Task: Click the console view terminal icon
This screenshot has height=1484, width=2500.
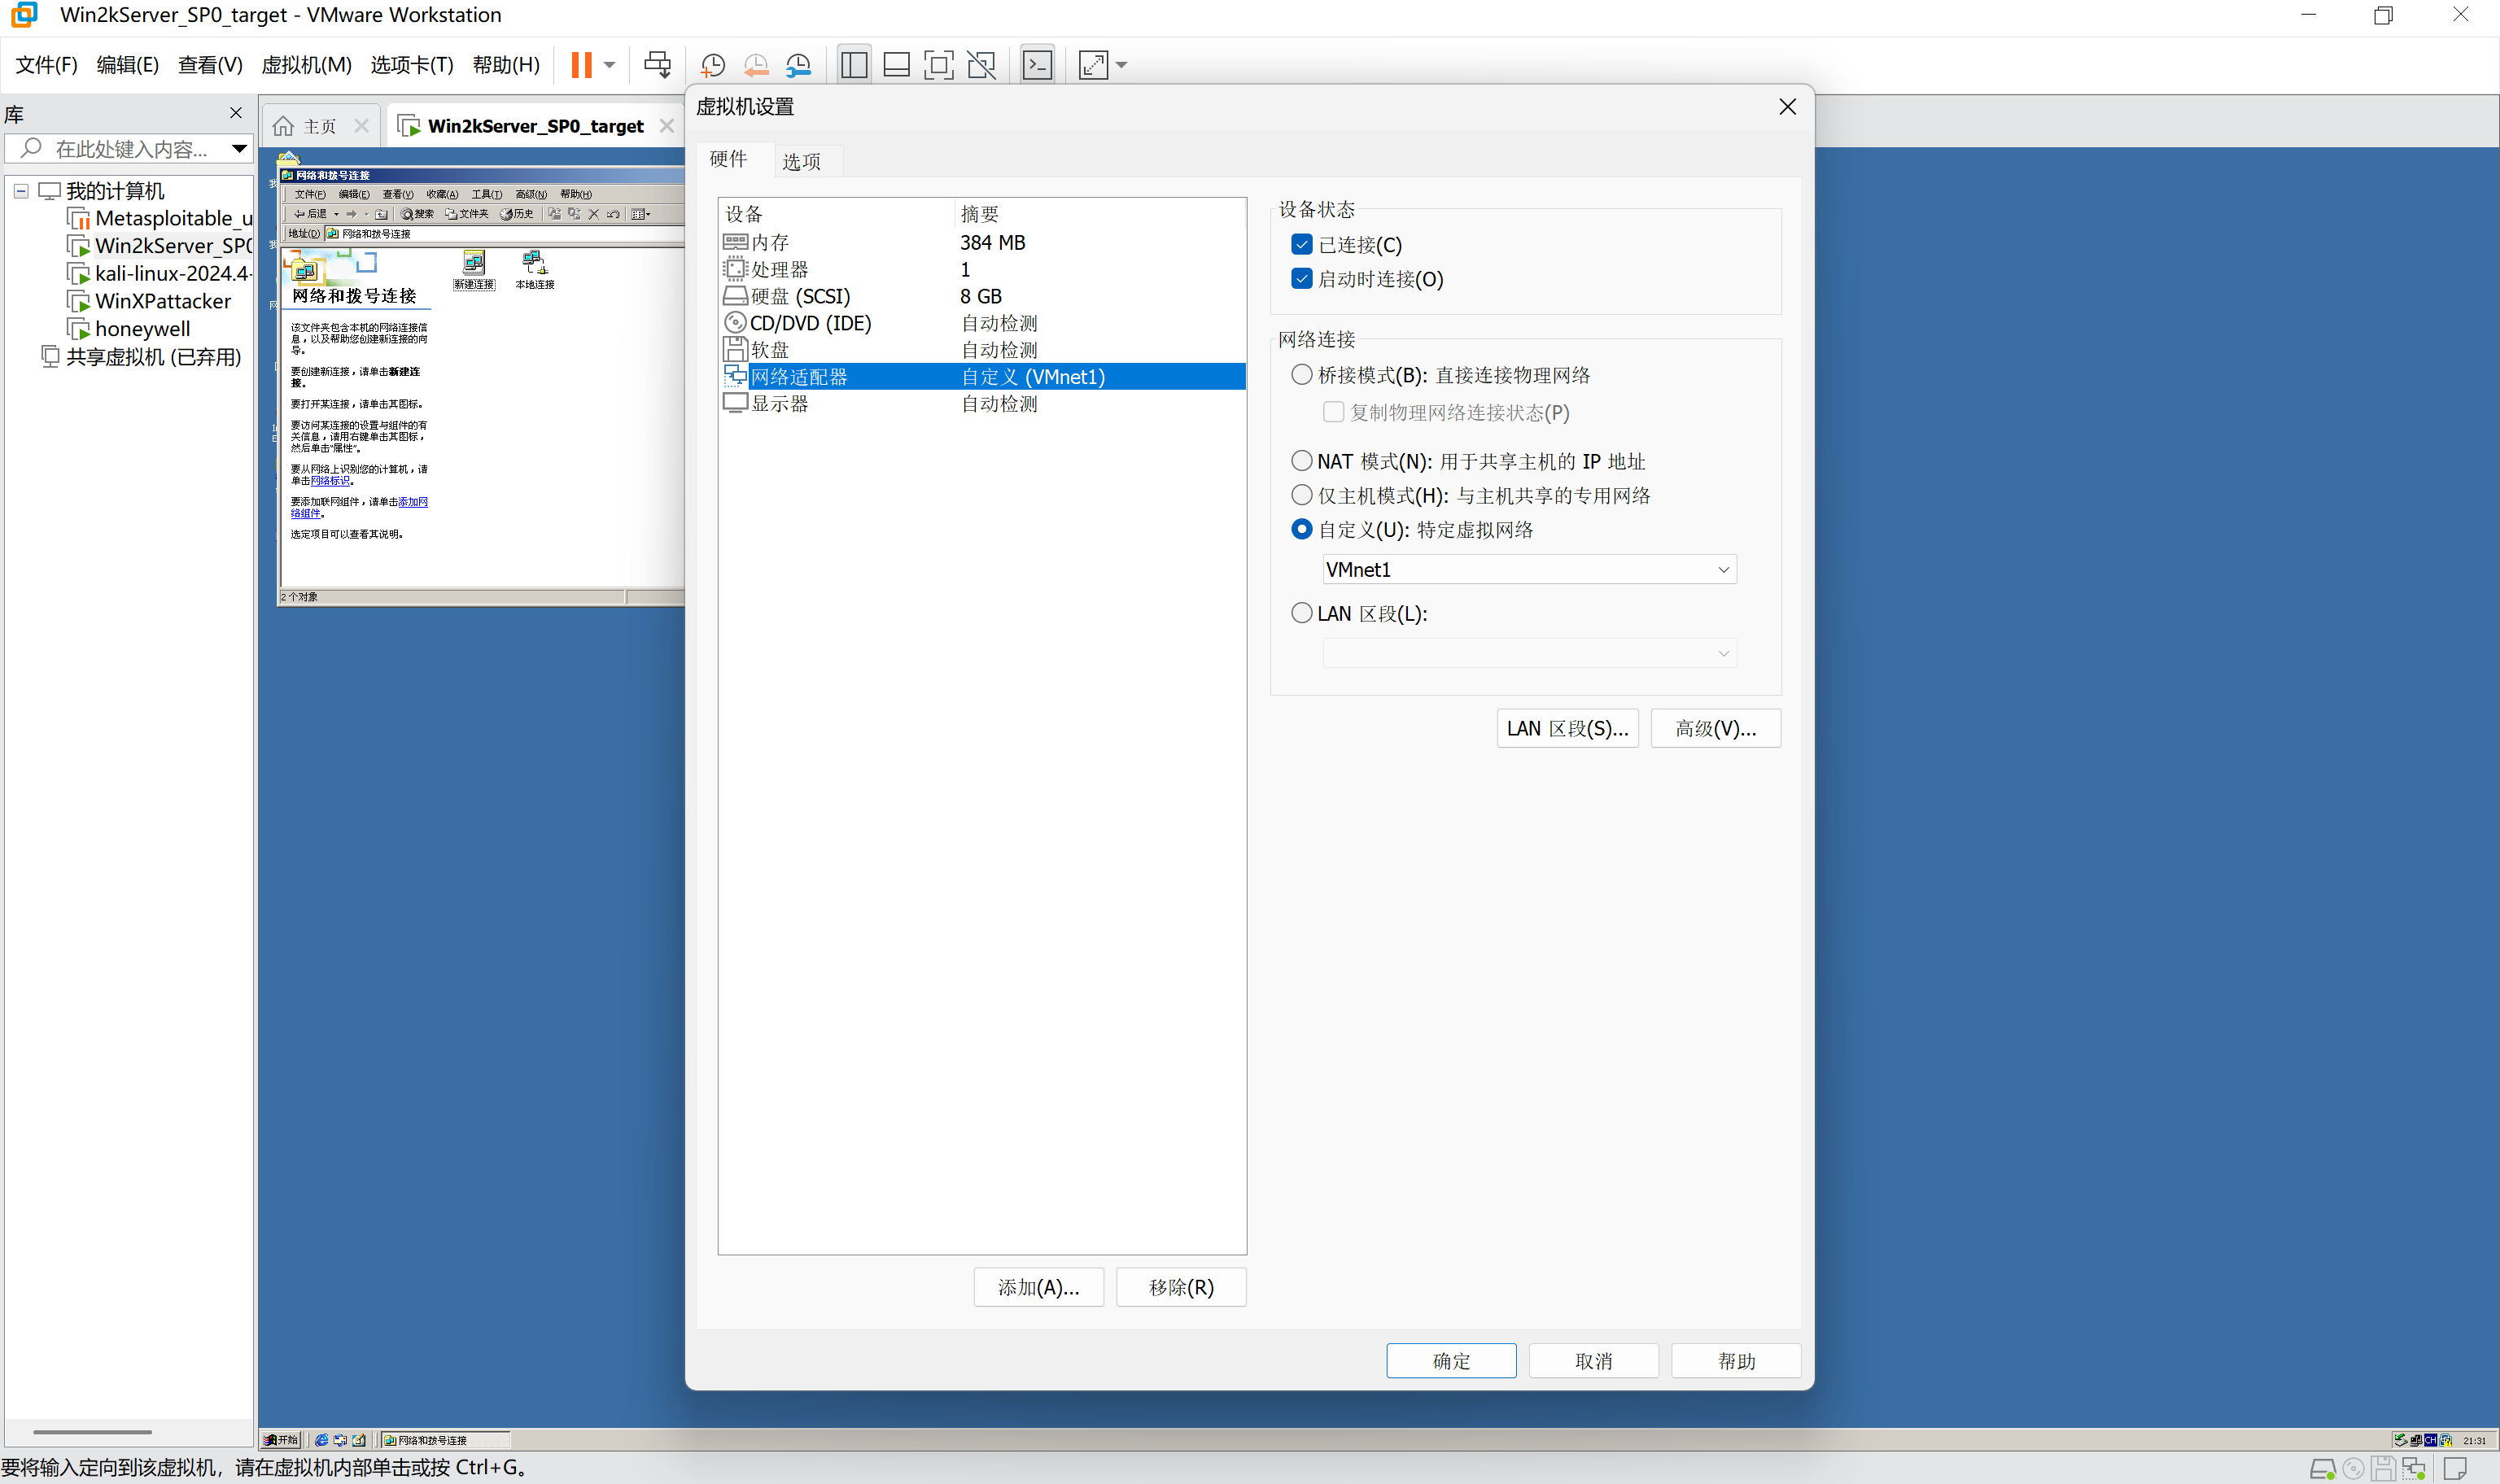Action: 1037,65
